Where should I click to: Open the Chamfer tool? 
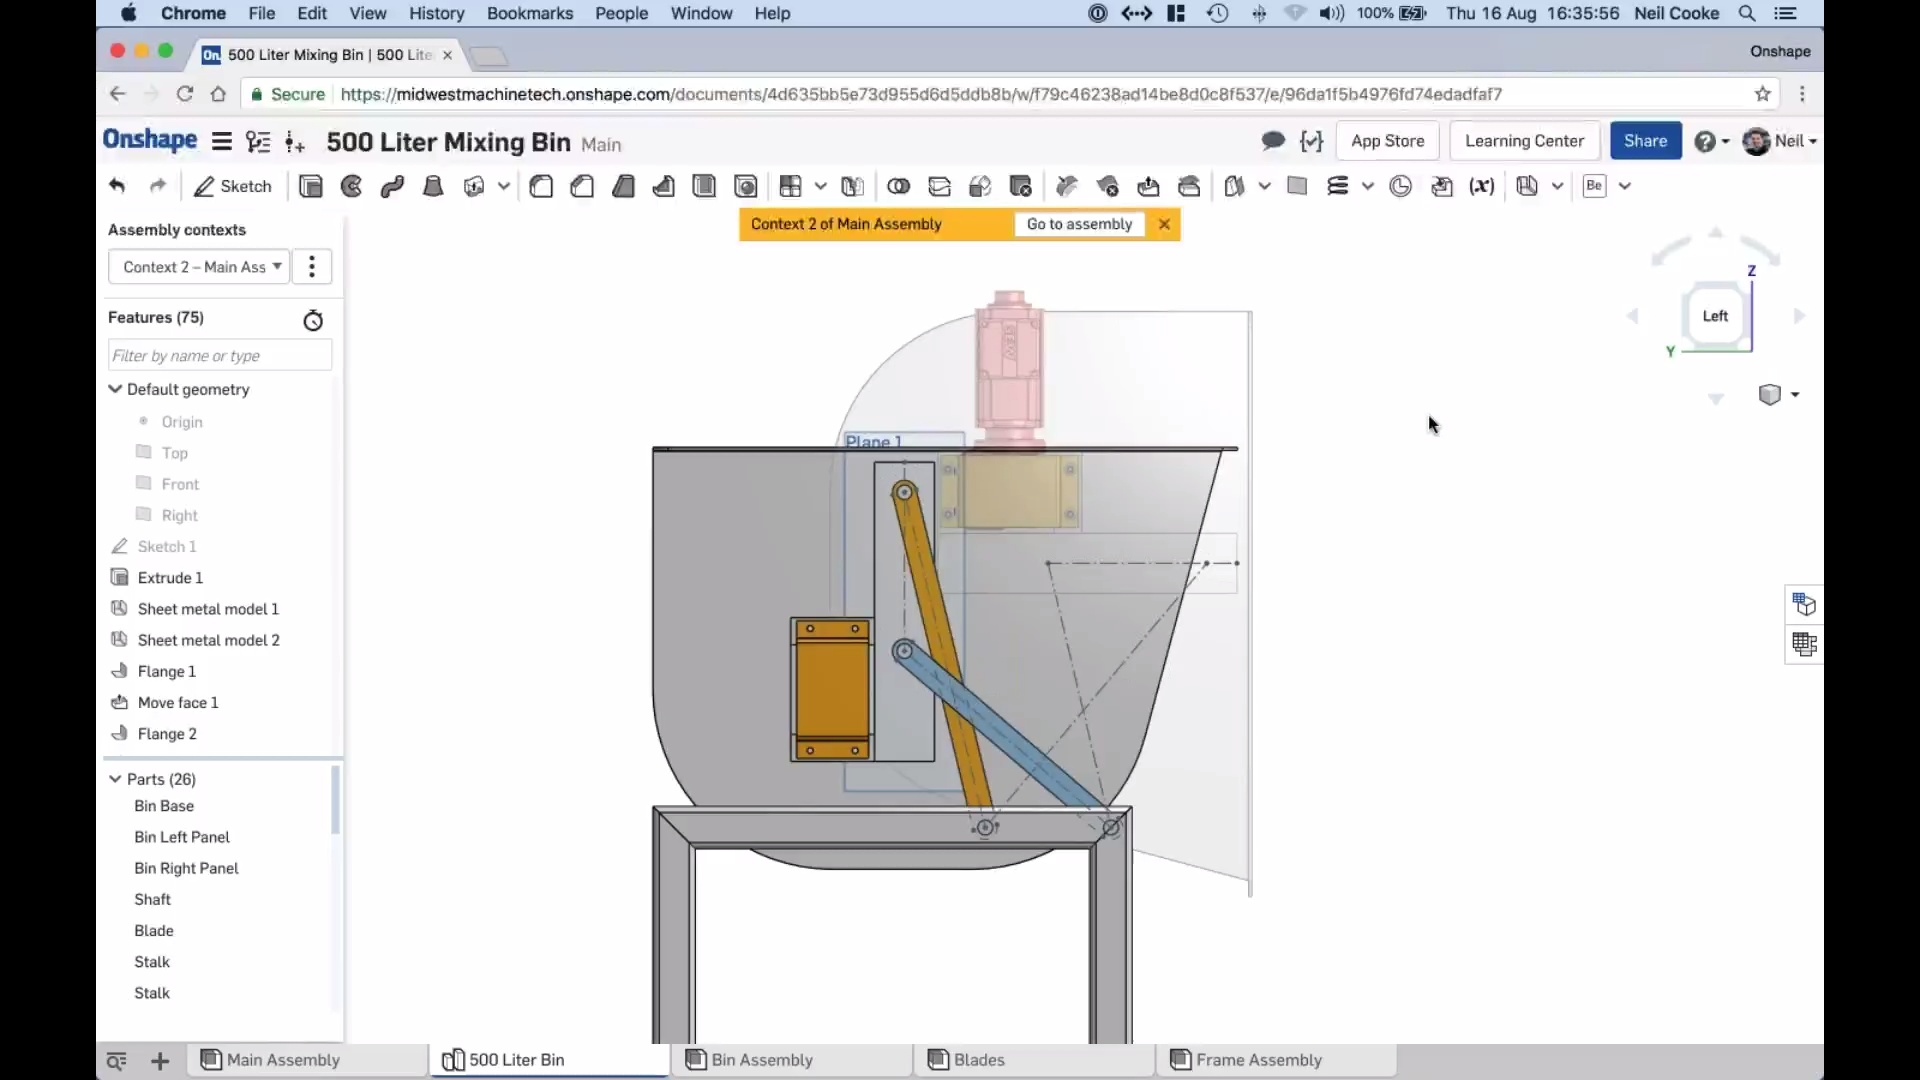click(x=582, y=187)
